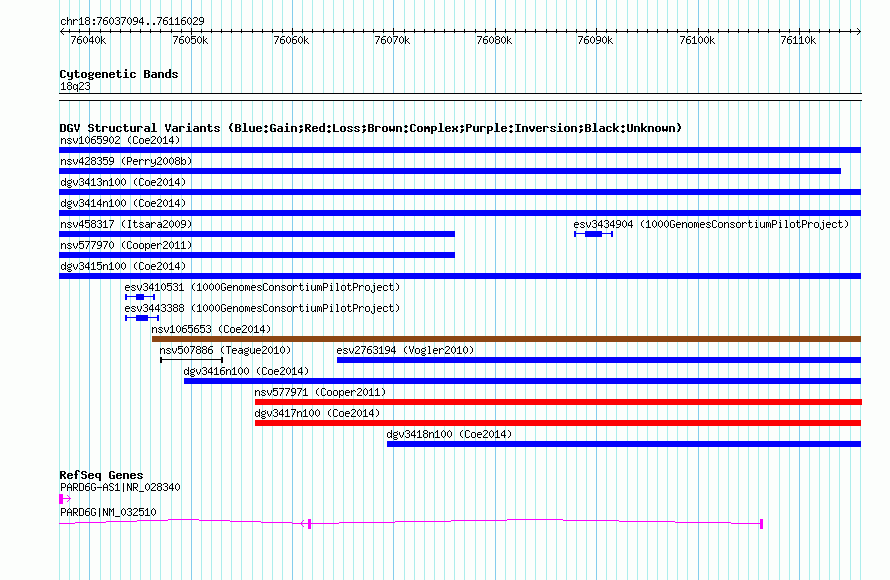
Task: Click the blue dgv3418n100 gain bar
Action: 624,444
